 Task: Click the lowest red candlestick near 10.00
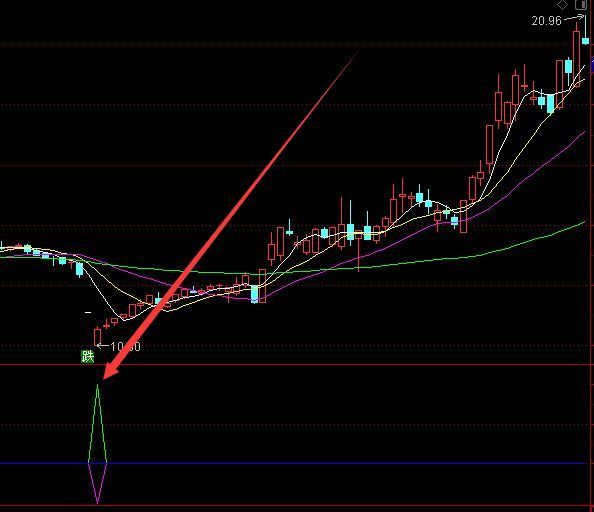[97, 337]
